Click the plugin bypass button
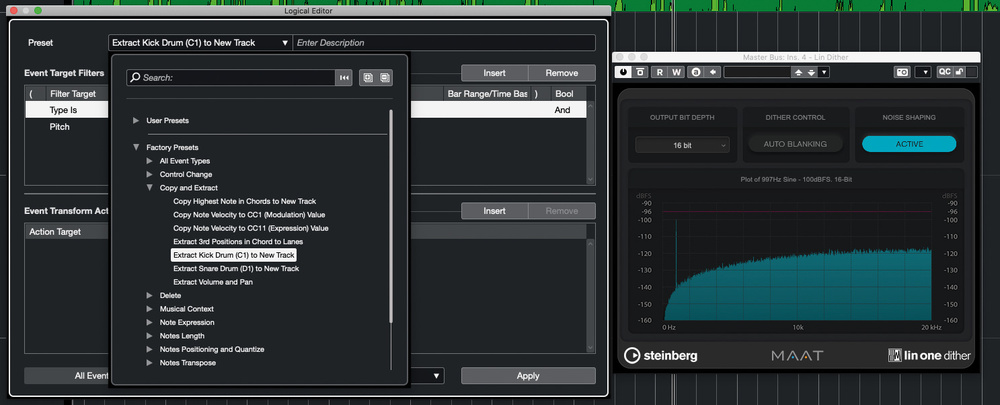 pos(640,72)
